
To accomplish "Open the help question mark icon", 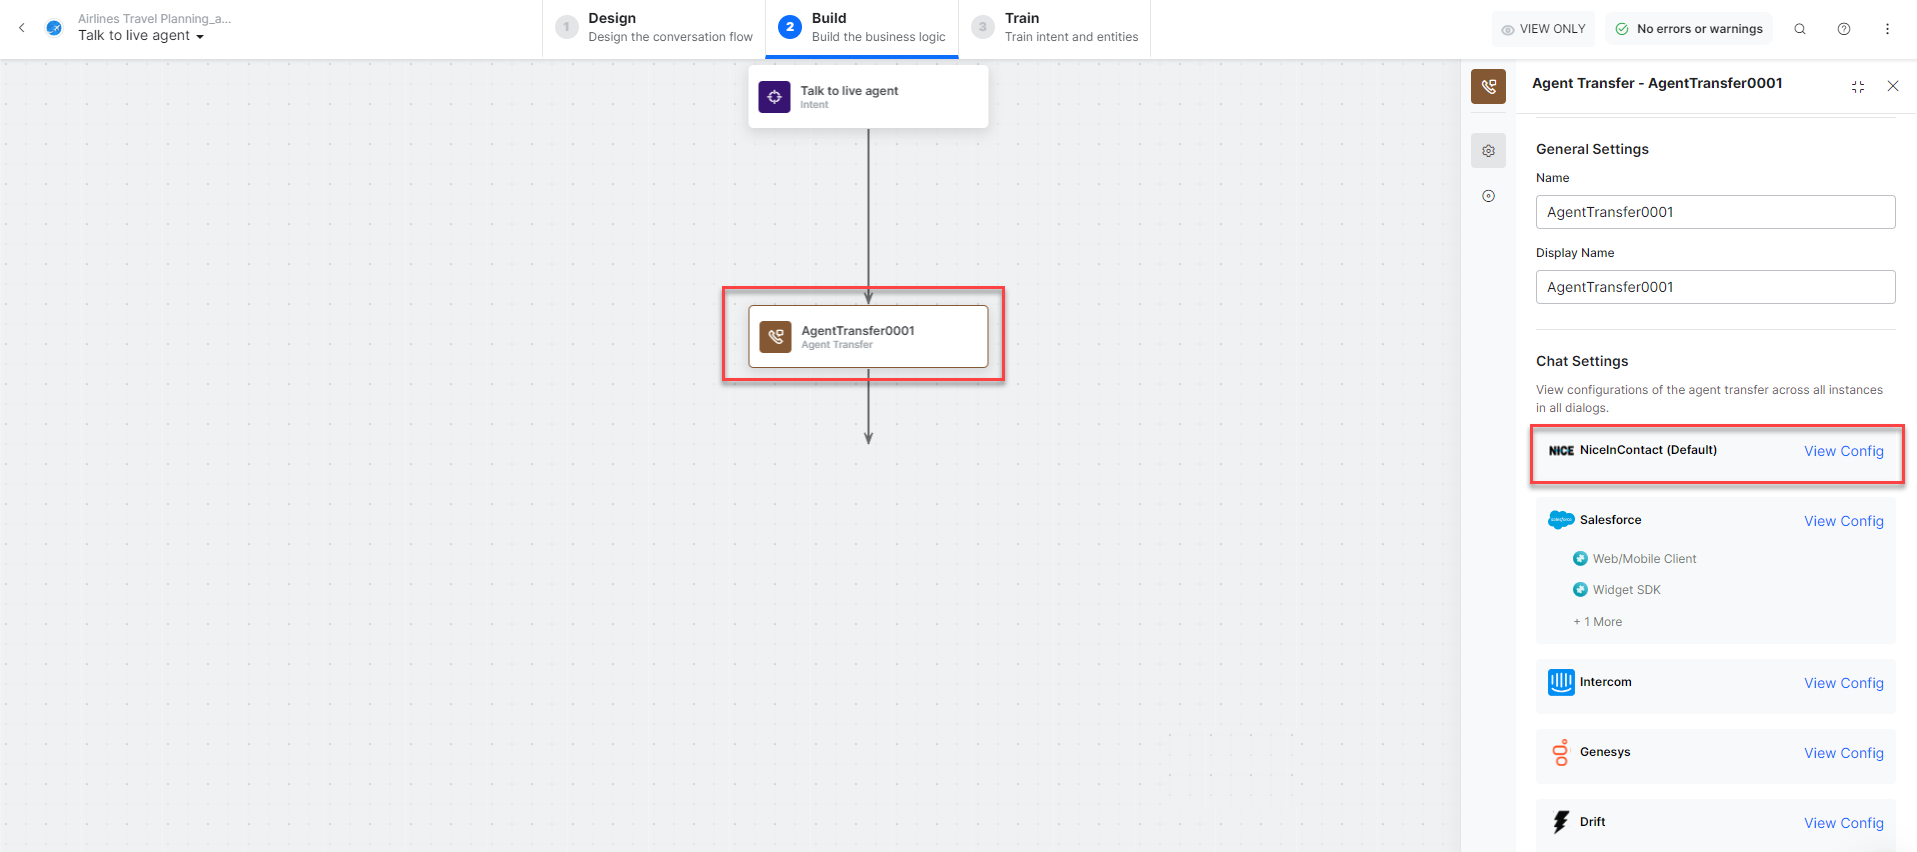I will 1843,29.
